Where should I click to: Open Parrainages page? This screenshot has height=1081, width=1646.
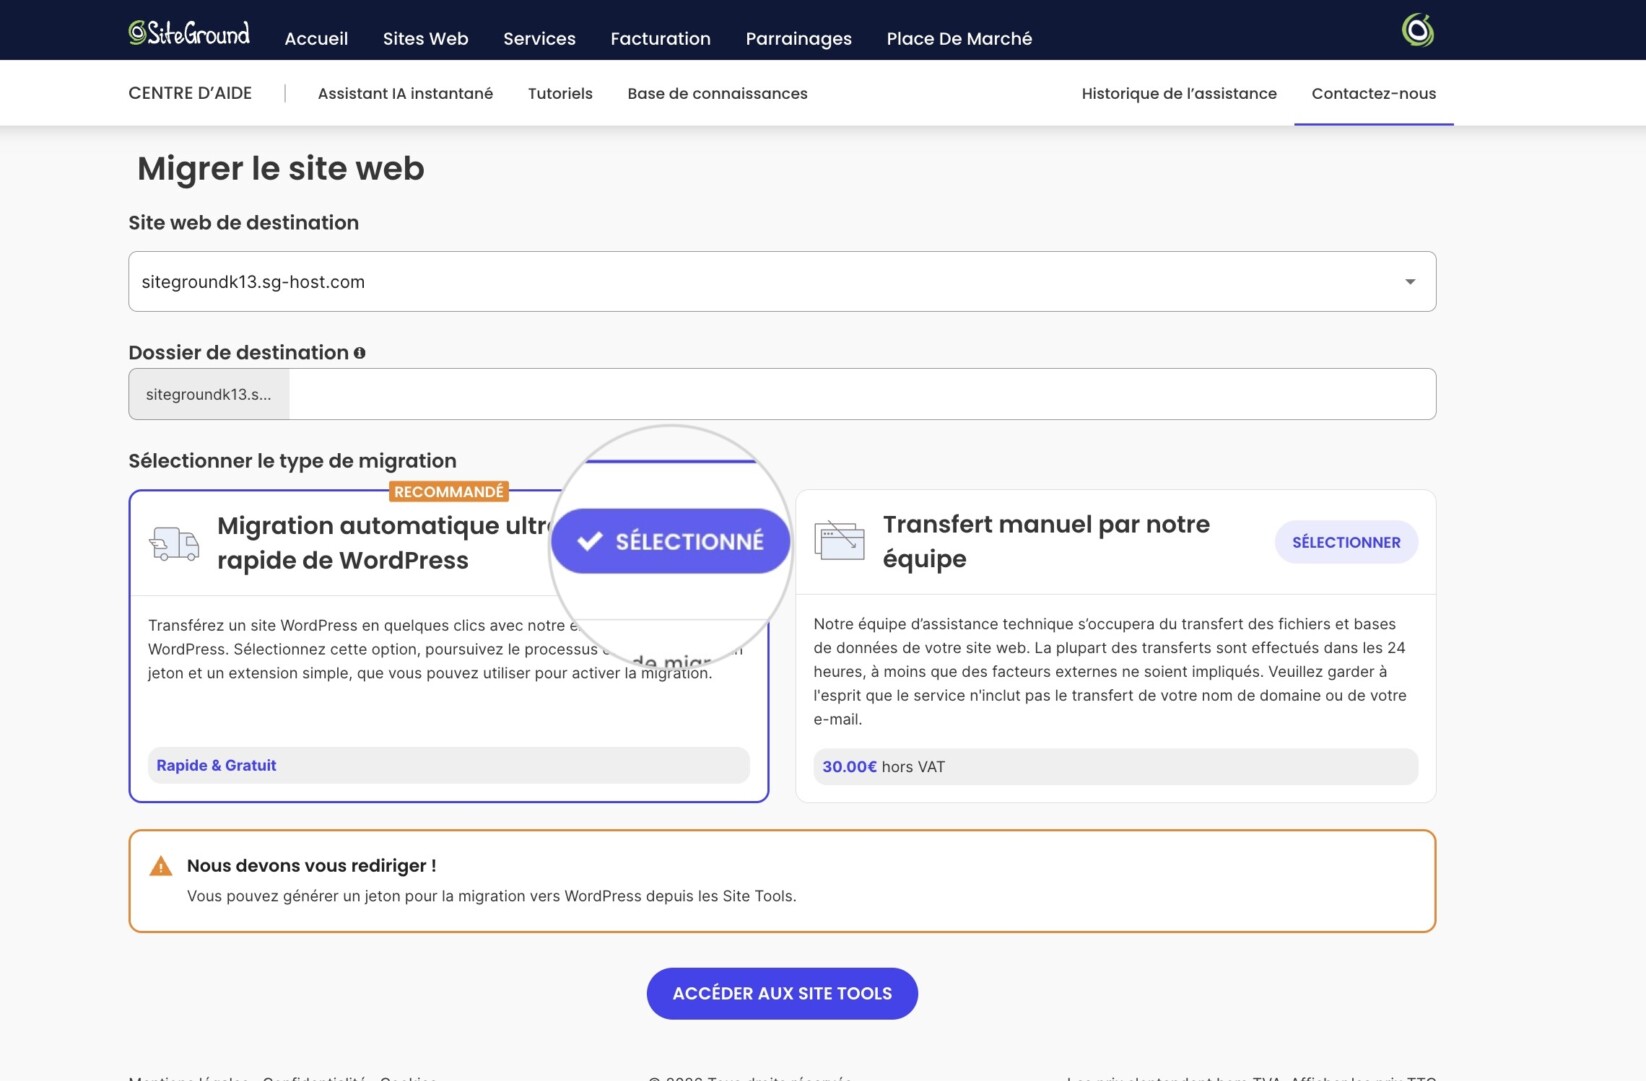point(798,38)
